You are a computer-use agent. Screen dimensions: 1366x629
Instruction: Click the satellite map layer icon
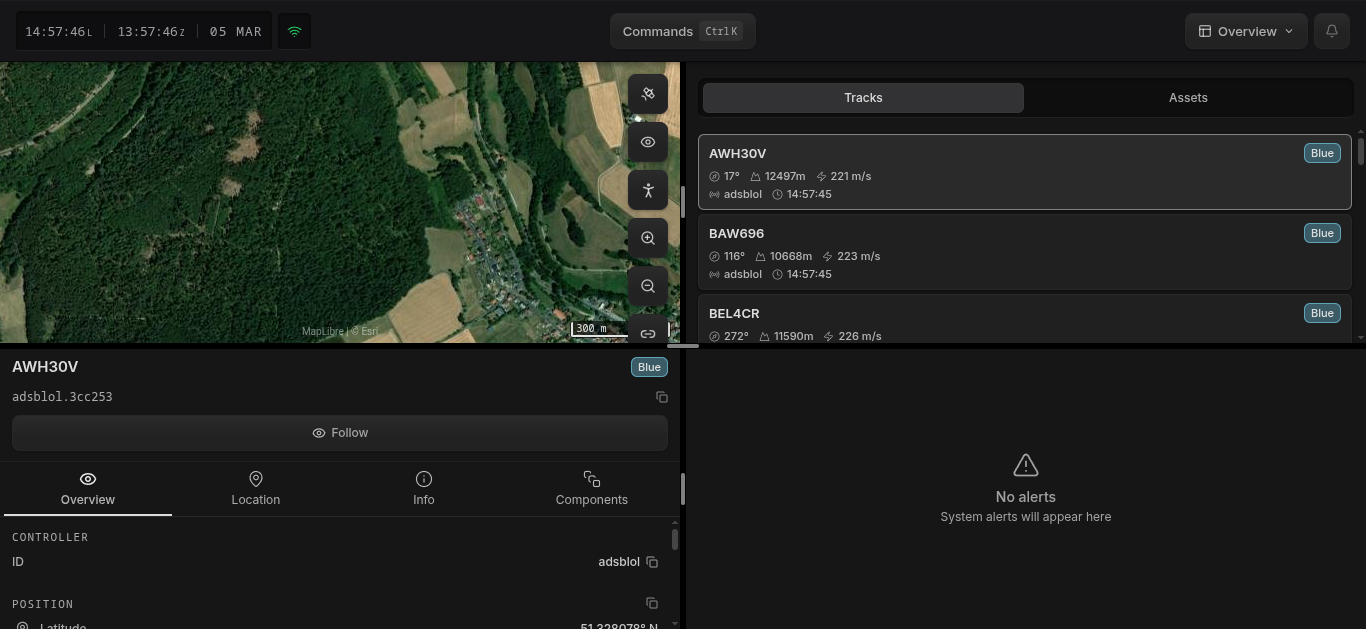point(648,94)
